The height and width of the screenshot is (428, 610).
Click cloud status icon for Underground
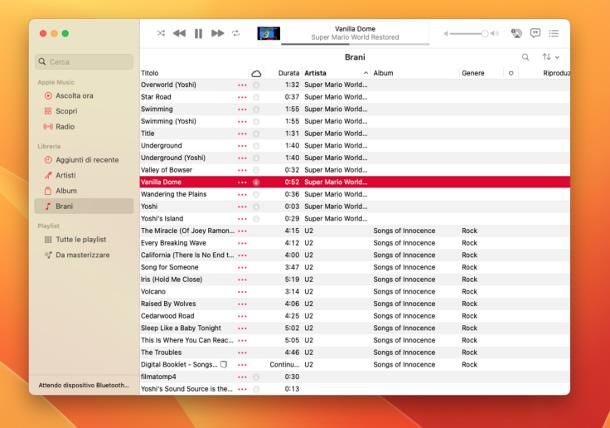pyautogui.click(x=256, y=146)
